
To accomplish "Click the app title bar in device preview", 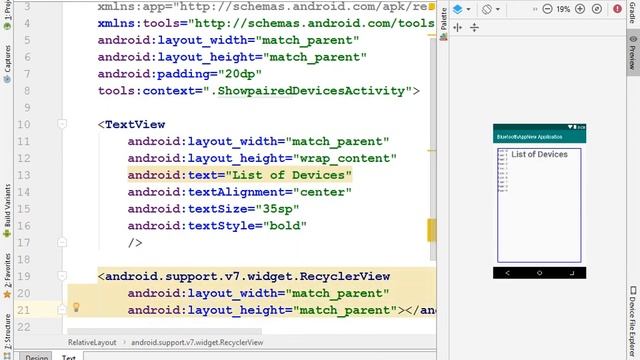I will pos(539,137).
